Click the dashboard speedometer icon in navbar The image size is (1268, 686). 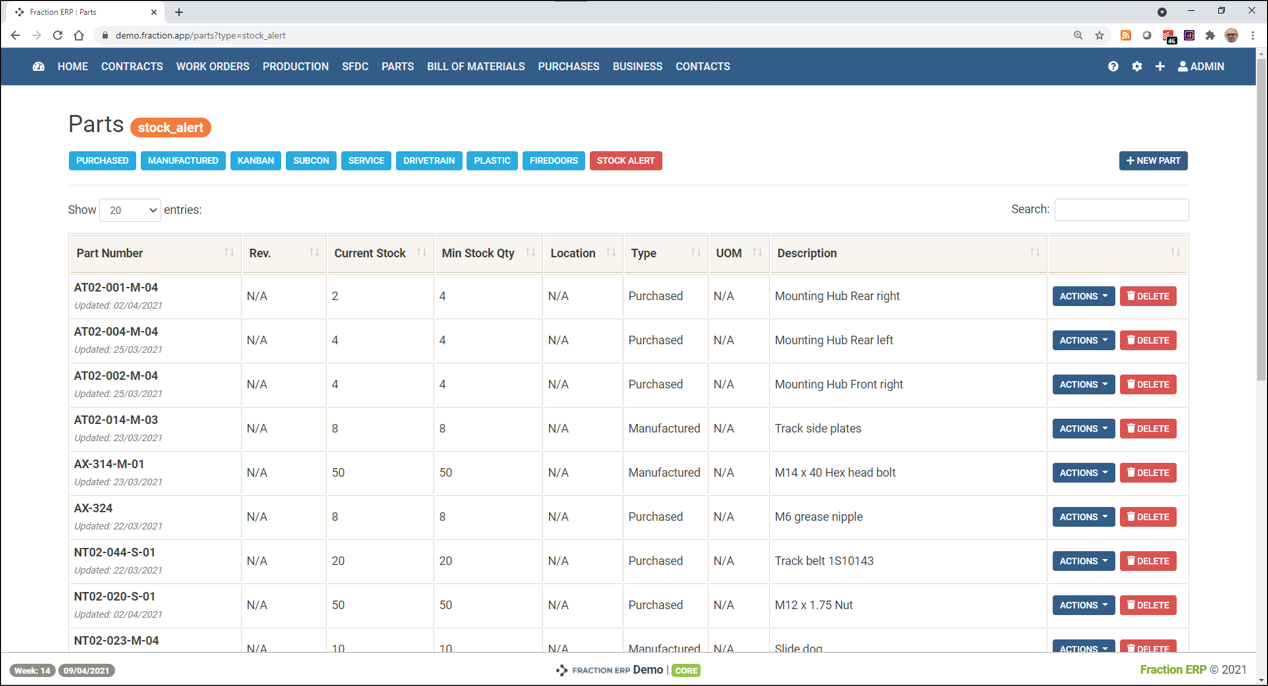tap(38, 67)
